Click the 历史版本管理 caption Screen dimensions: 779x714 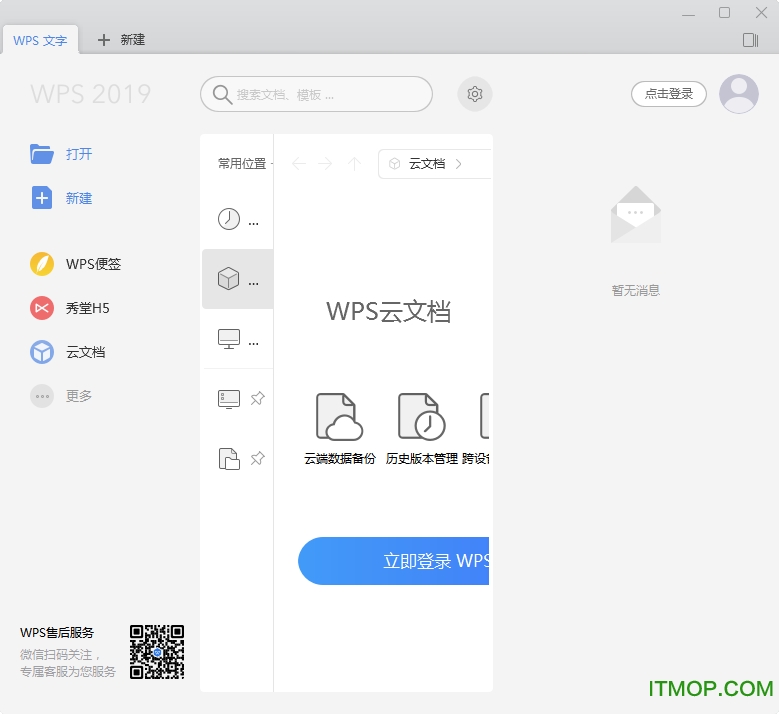[421, 459]
